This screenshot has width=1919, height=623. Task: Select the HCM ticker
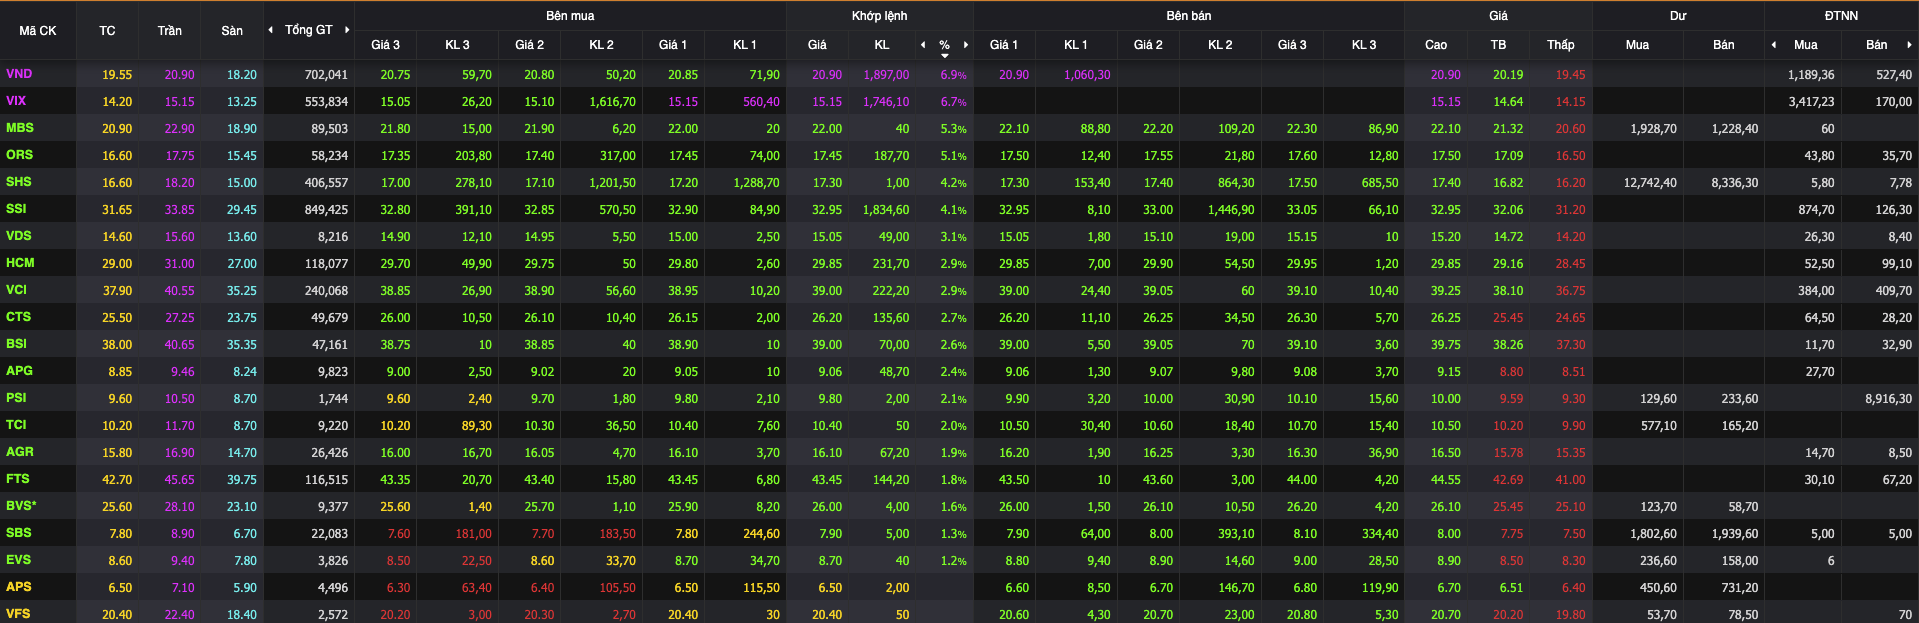(20, 263)
